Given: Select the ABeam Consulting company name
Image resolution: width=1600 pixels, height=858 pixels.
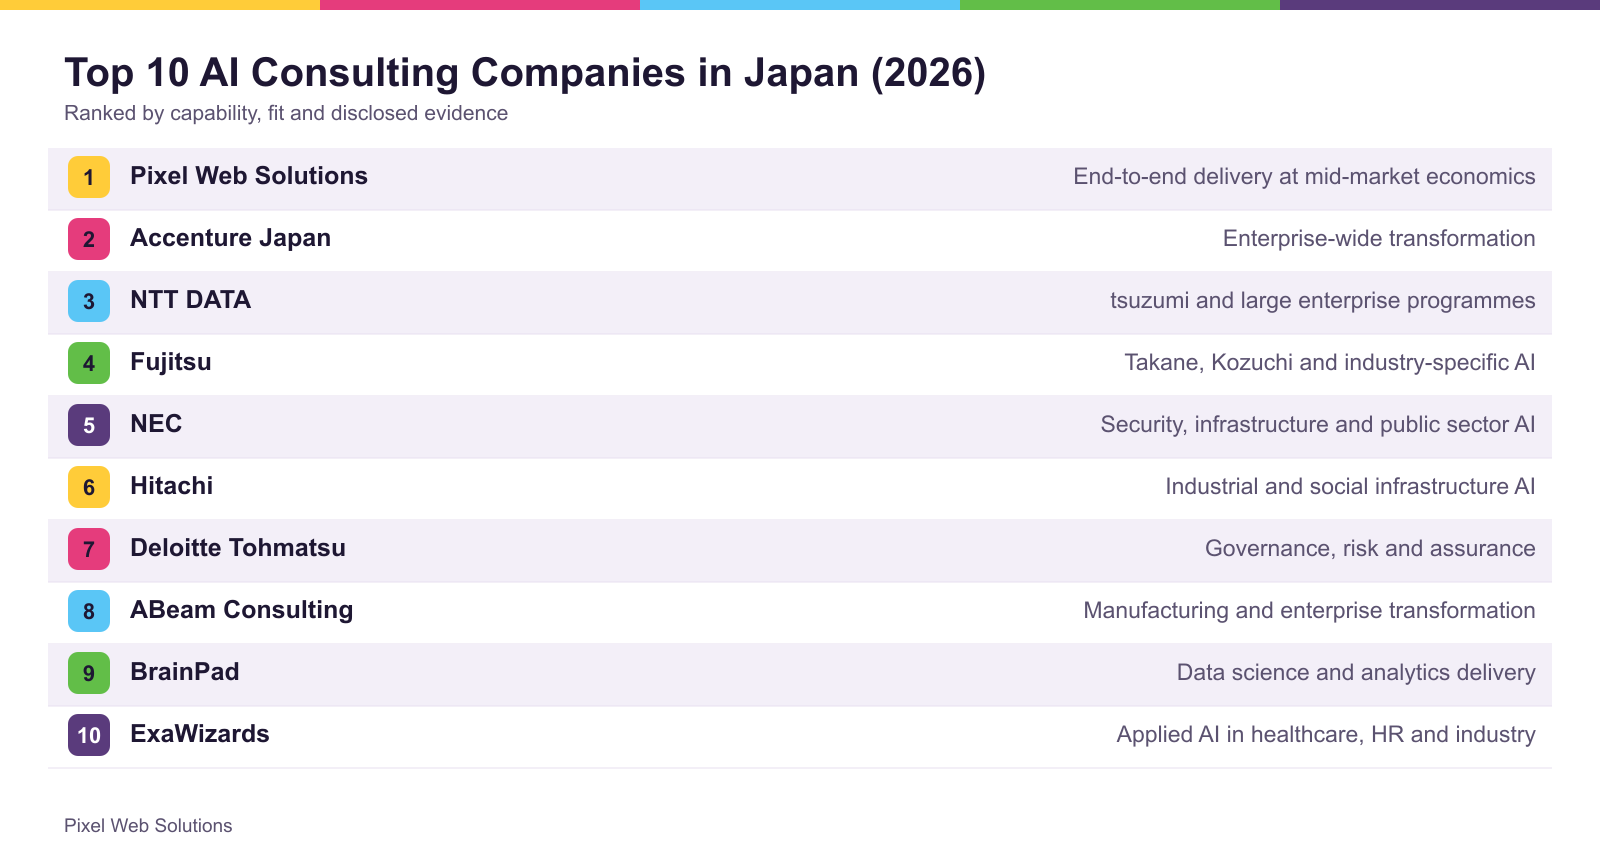Looking at the screenshot, I should point(242,610).
